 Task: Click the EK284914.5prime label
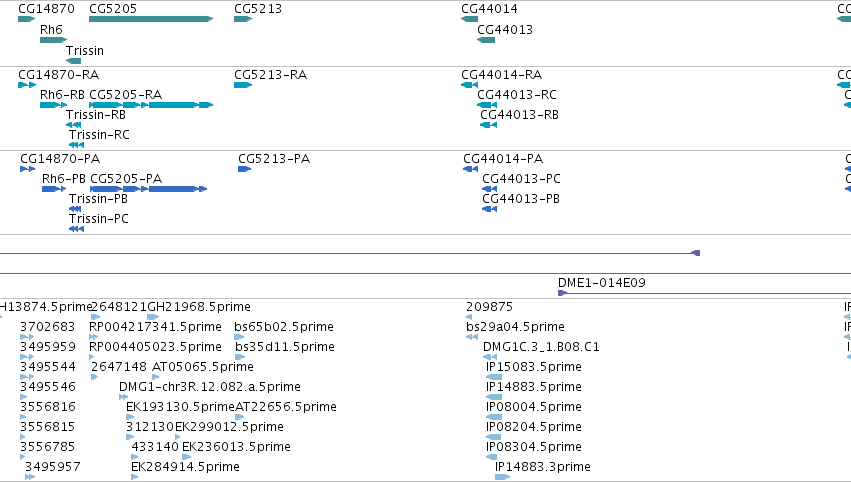pos(186,467)
